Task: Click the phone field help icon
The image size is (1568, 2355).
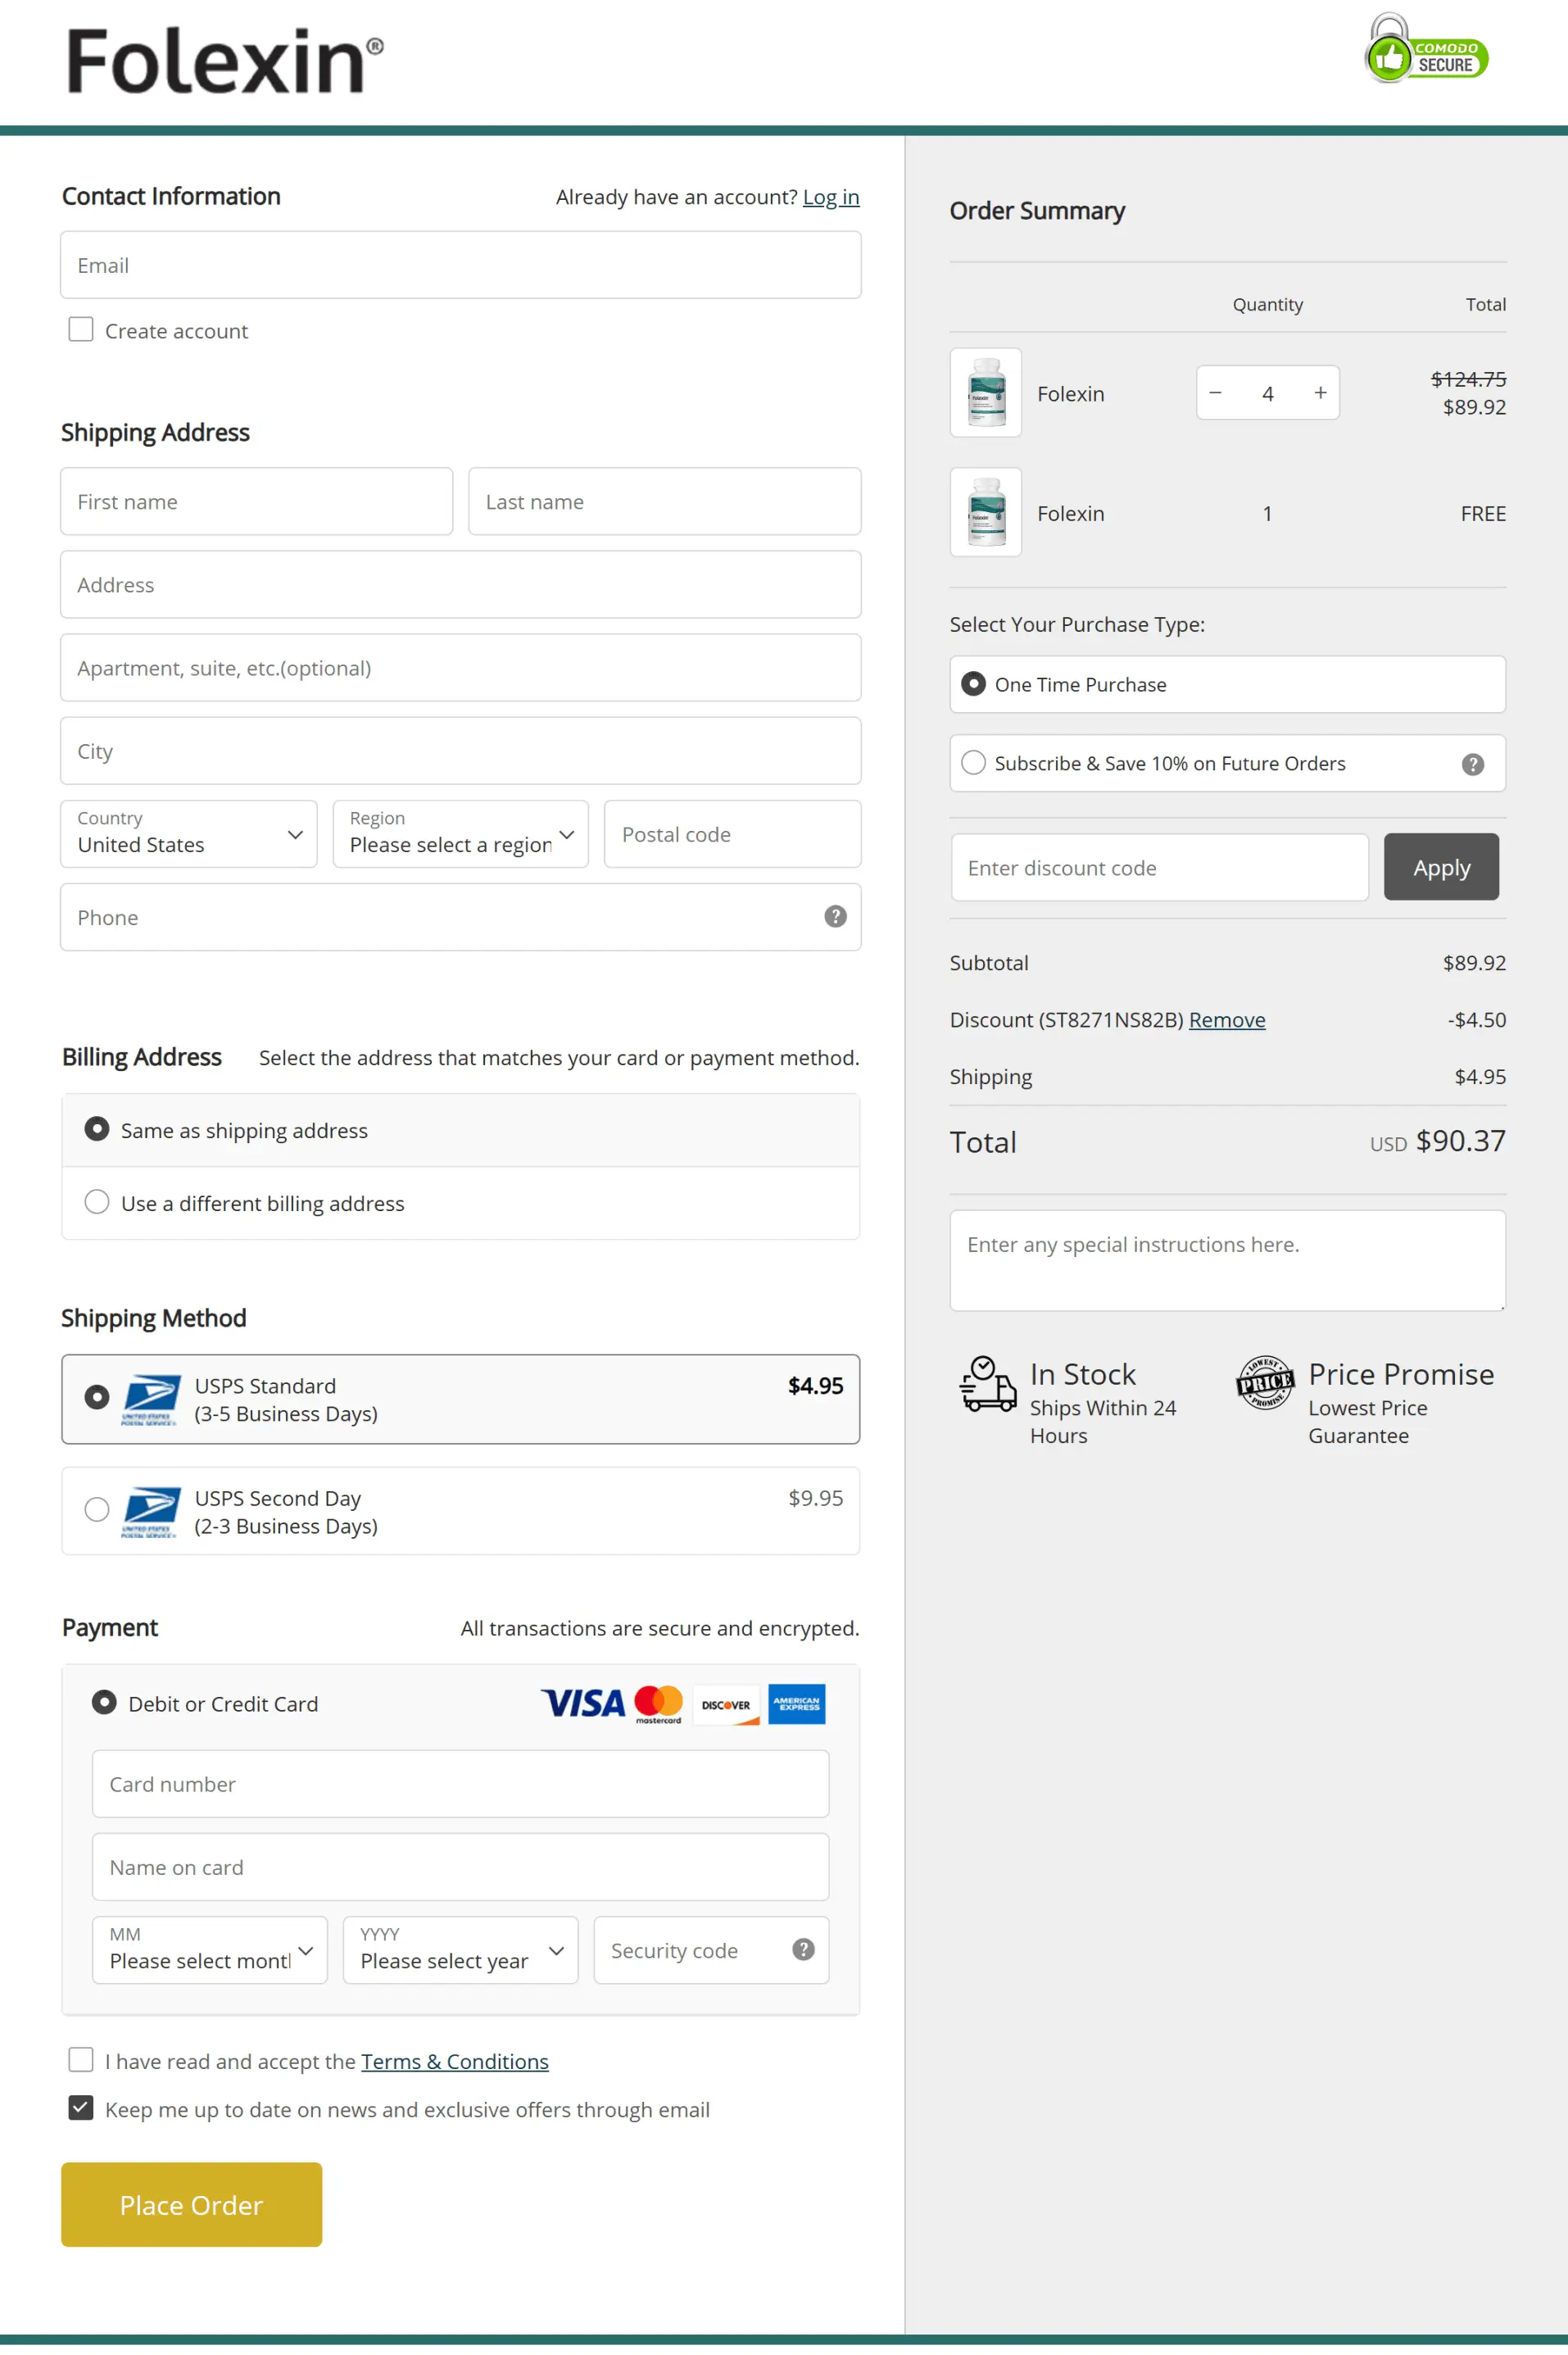Action: tap(835, 916)
